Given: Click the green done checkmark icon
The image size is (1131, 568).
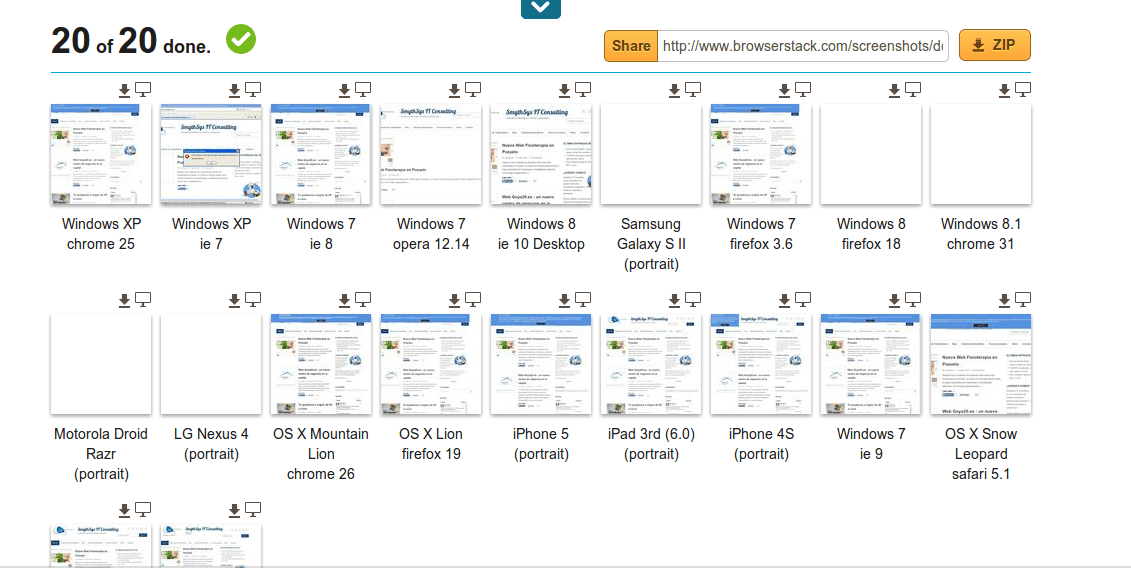Looking at the screenshot, I should coord(241,40).
